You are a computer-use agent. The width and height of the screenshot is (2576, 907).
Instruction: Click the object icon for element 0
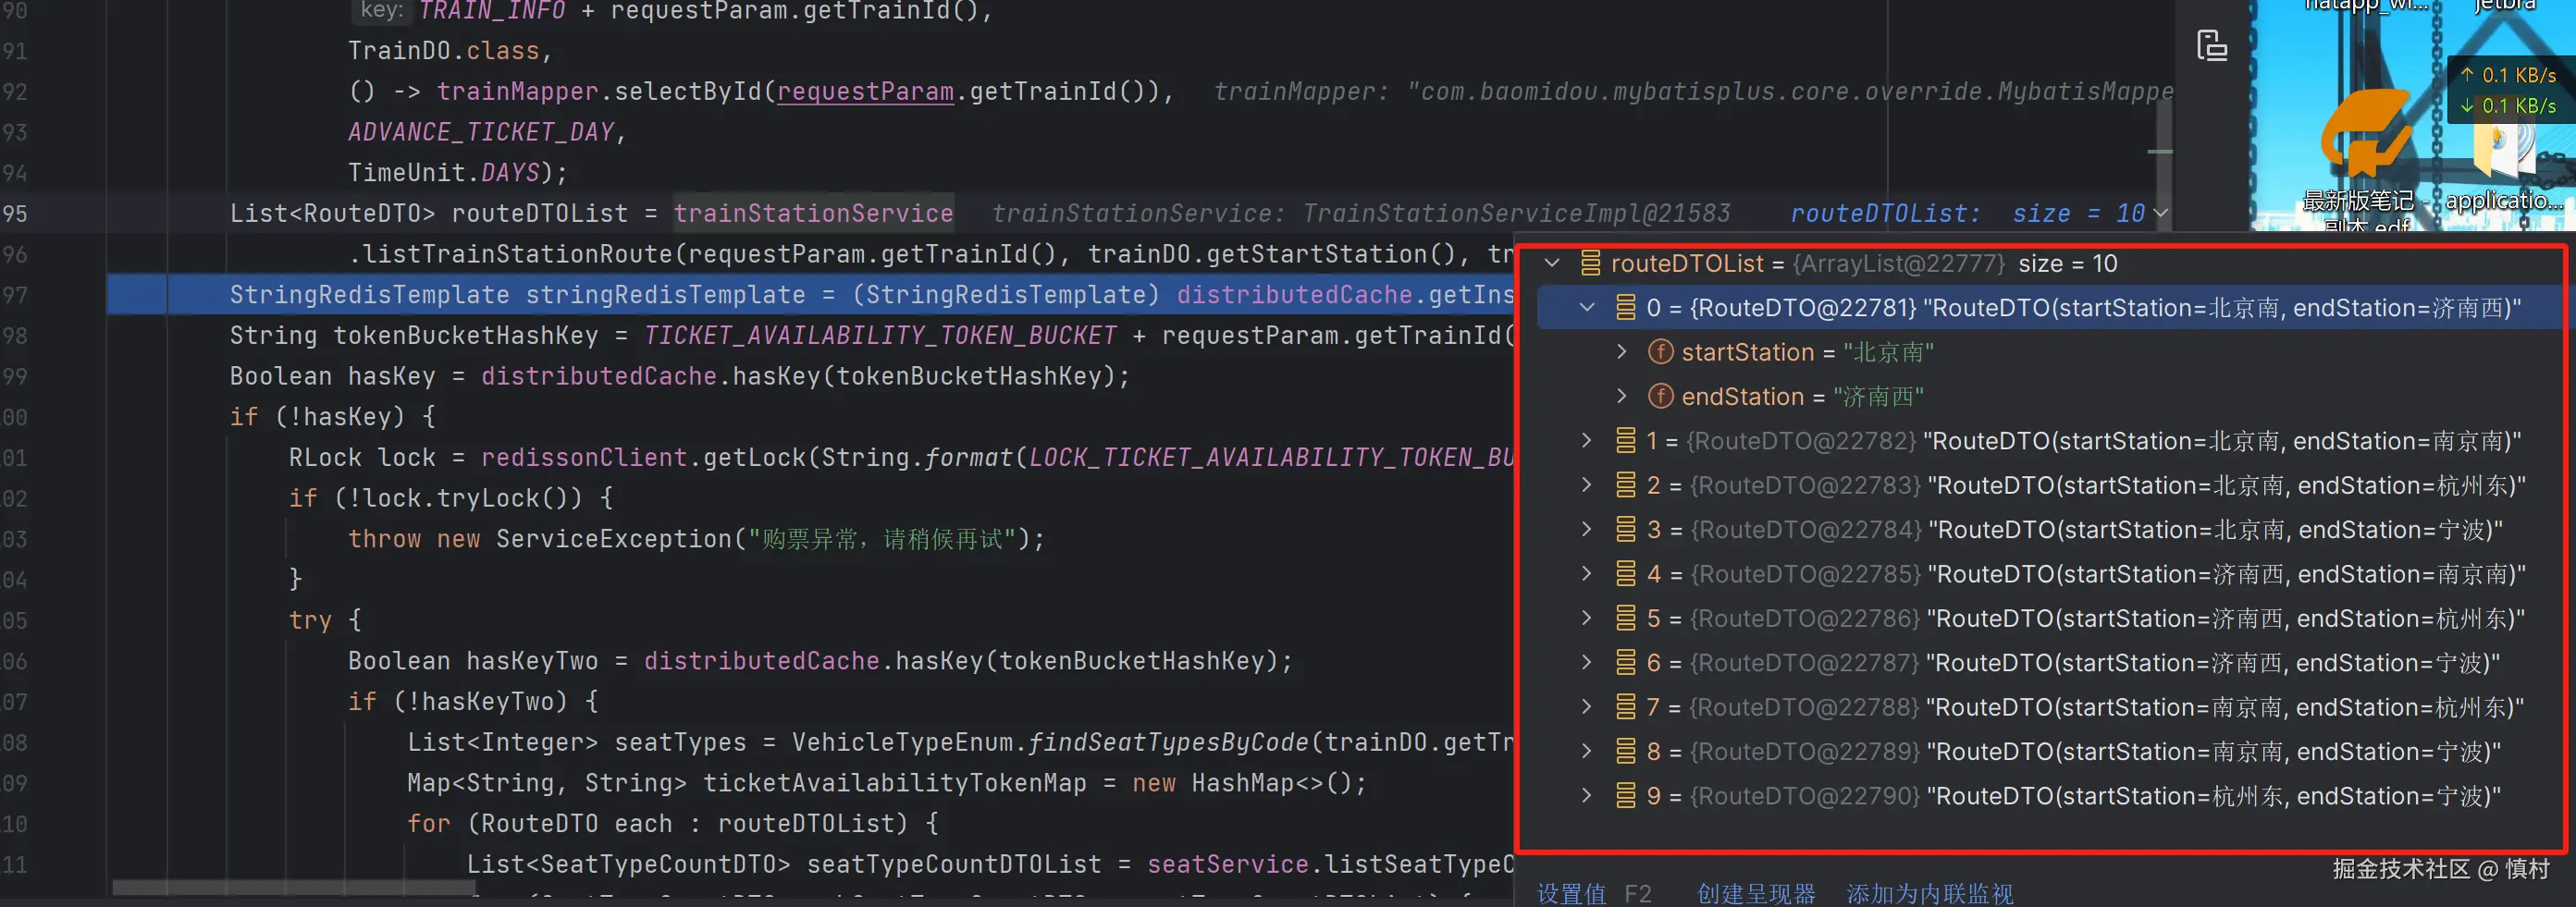tap(1626, 308)
